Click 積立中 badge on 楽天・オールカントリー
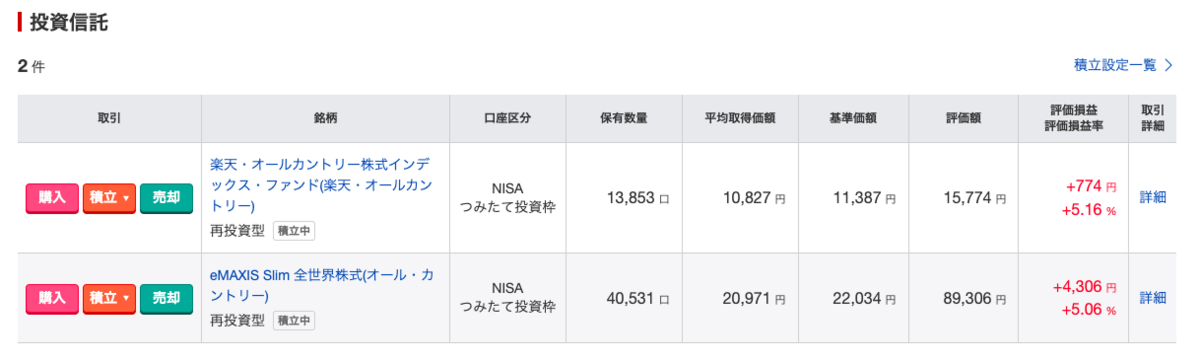 pyautogui.click(x=294, y=231)
